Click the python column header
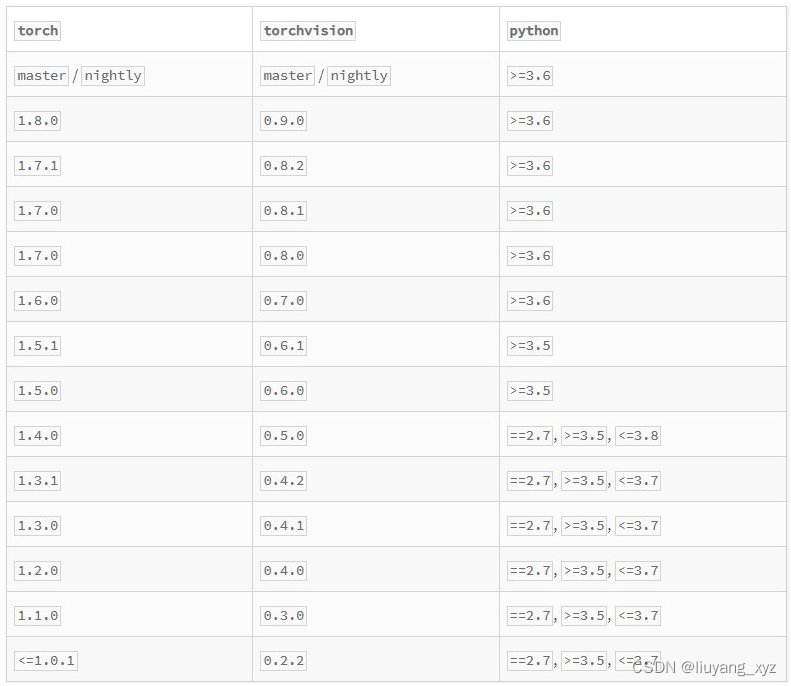 534,31
